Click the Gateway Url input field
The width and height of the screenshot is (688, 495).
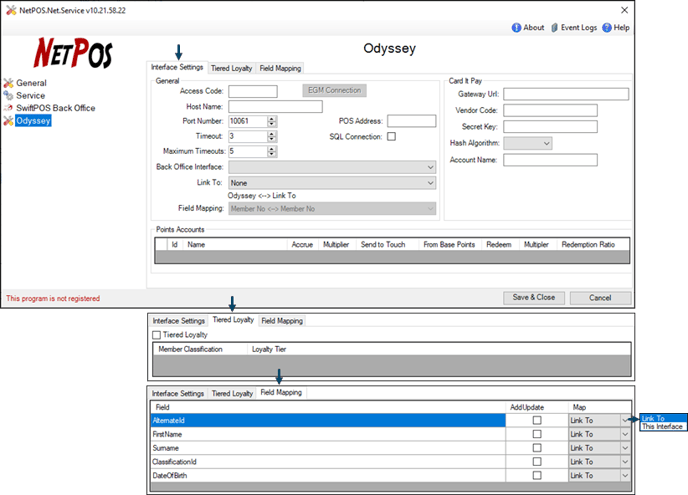(x=566, y=94)
